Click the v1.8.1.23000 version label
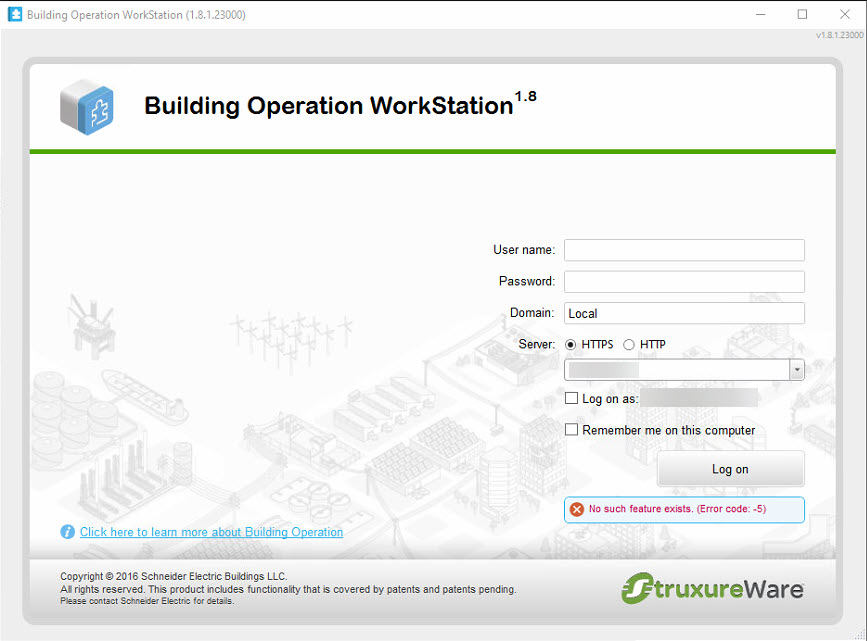 (839, 35)
